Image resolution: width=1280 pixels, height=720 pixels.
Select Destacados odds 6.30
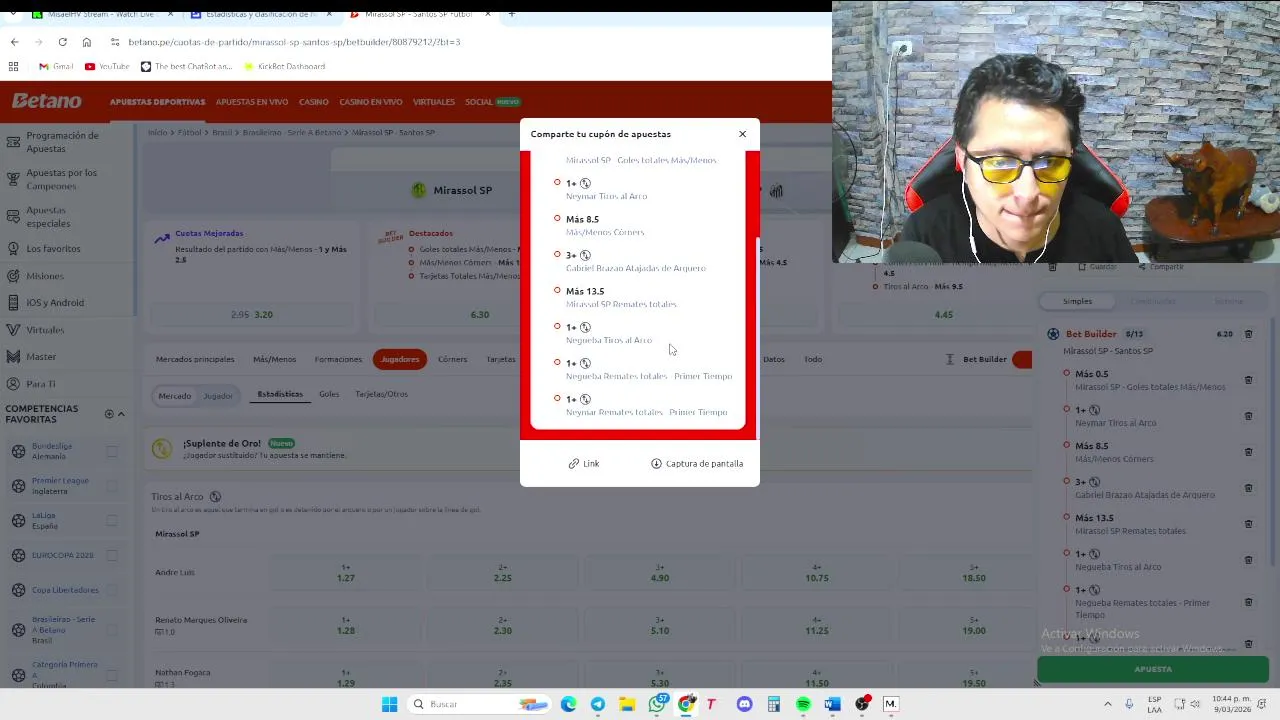coord(480,314)
